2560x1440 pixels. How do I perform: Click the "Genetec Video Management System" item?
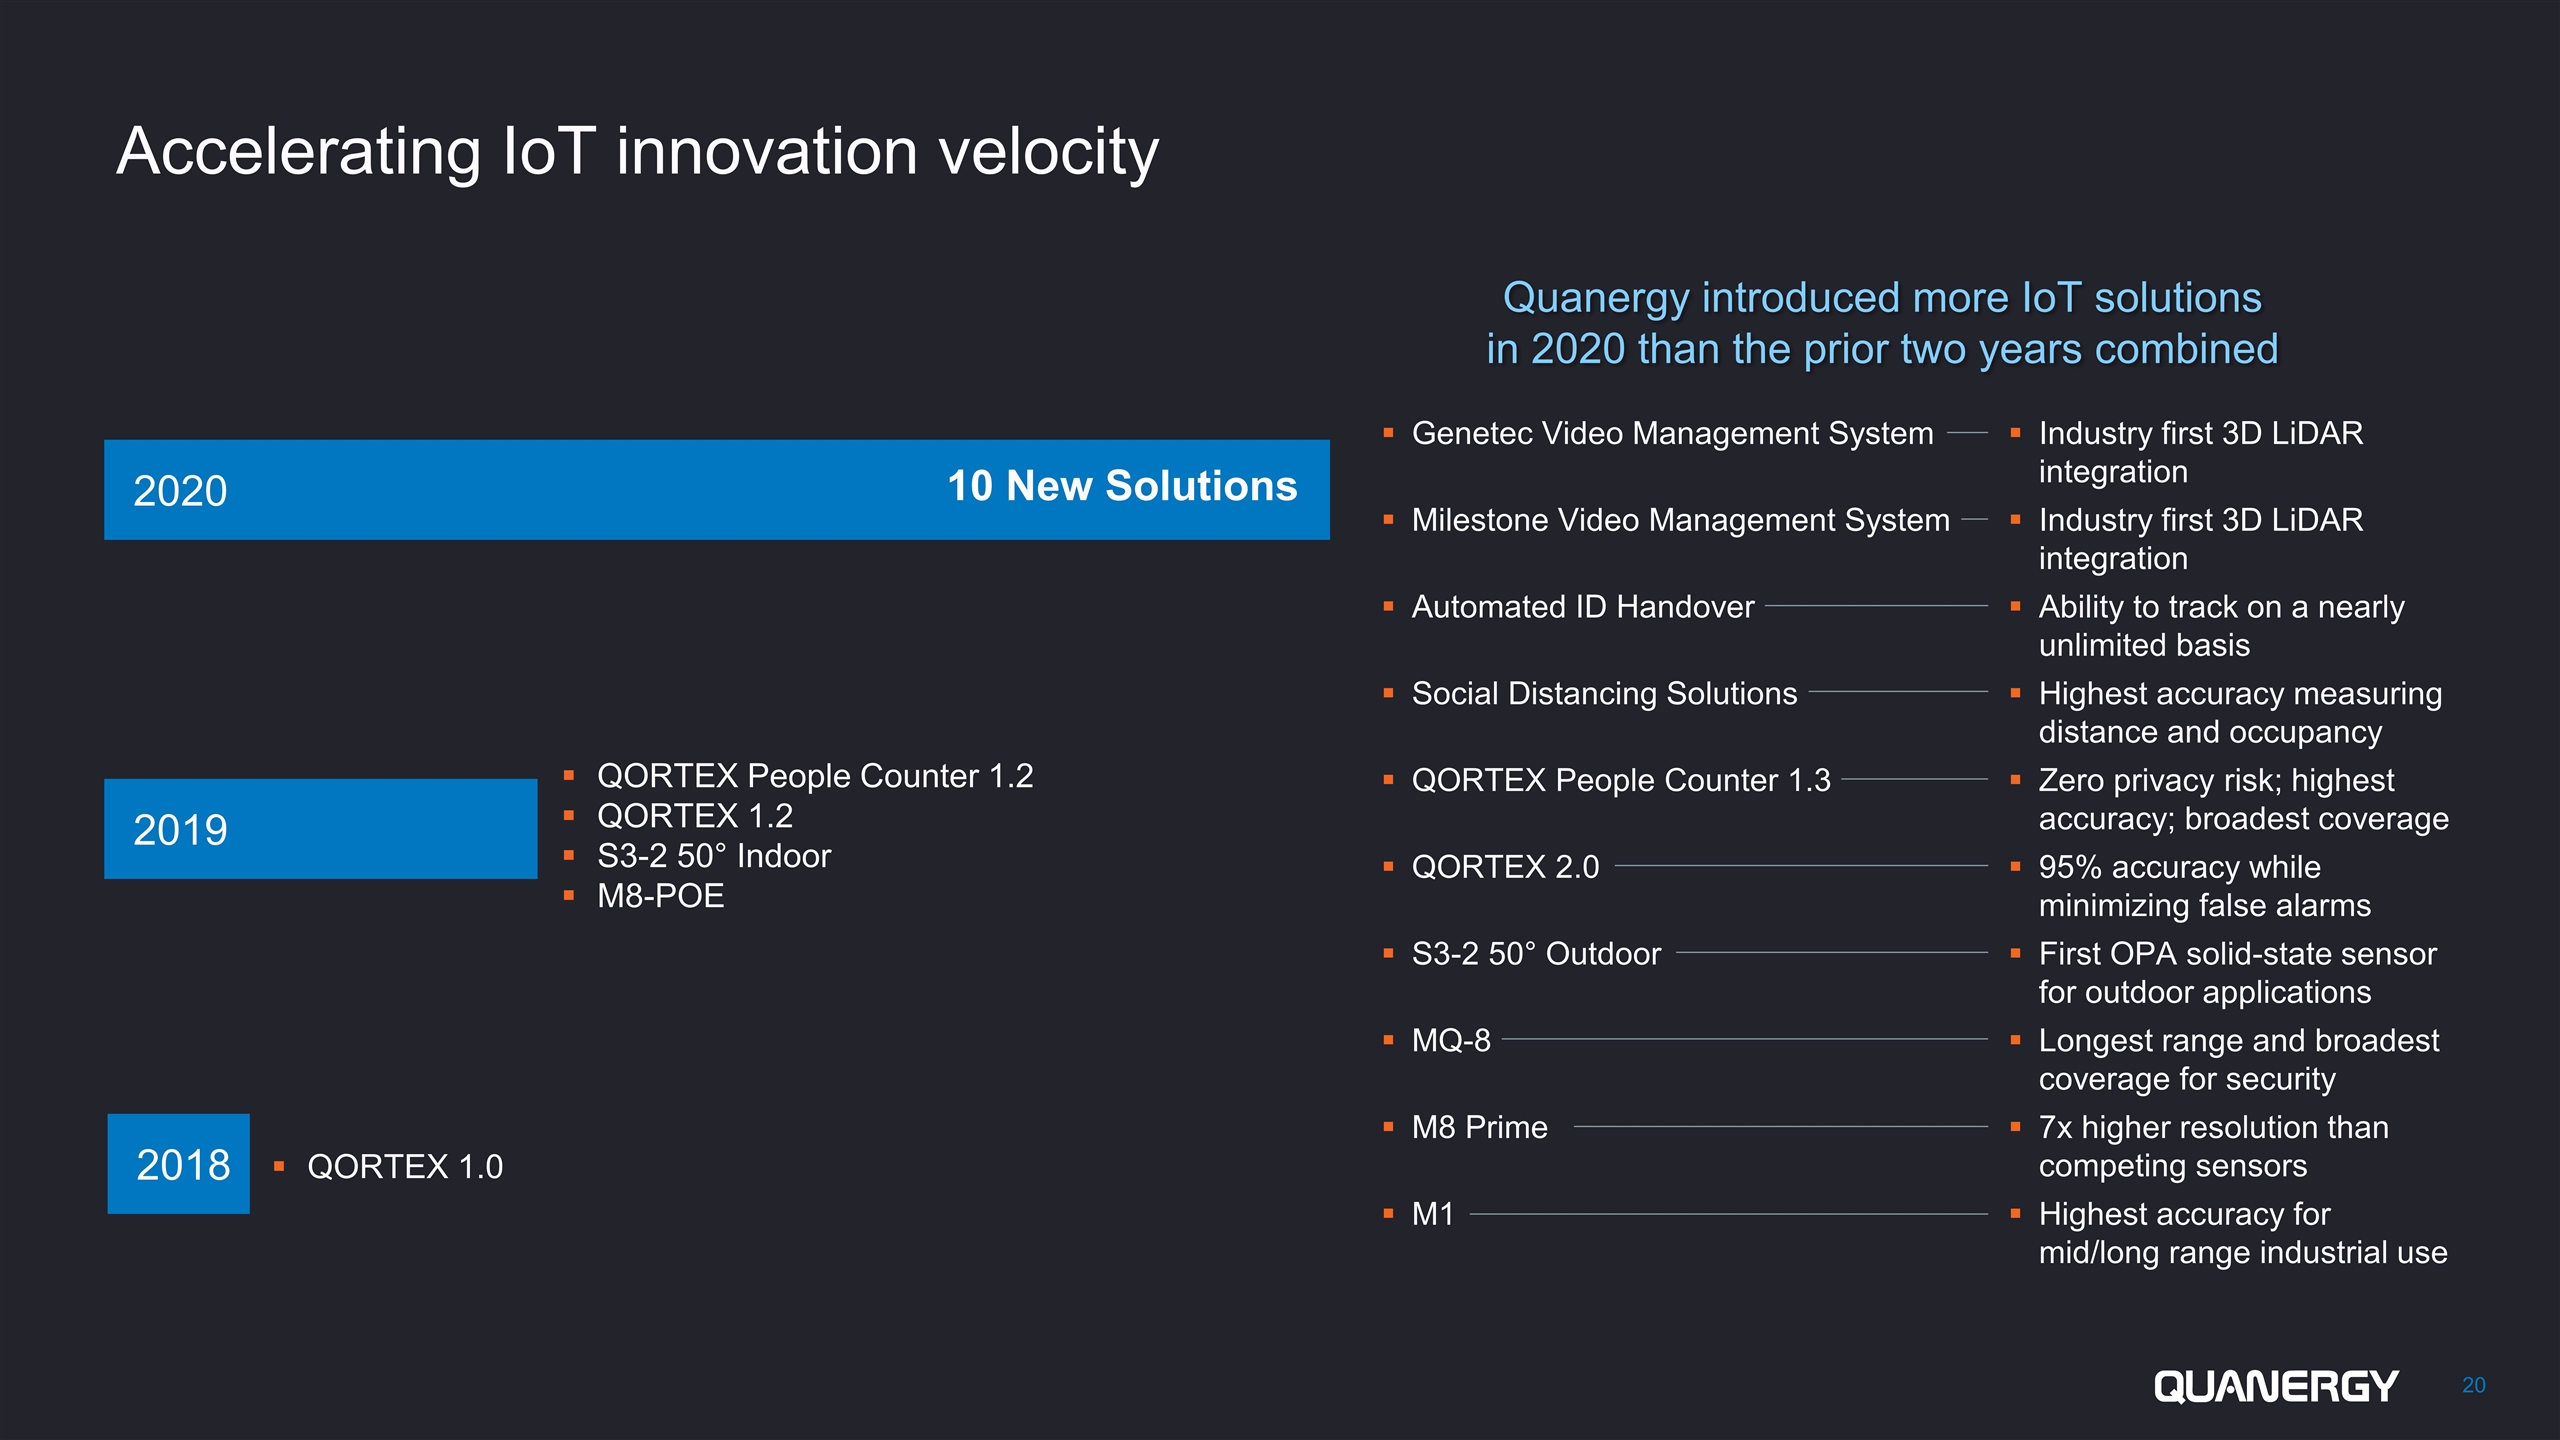point(1672,433)
